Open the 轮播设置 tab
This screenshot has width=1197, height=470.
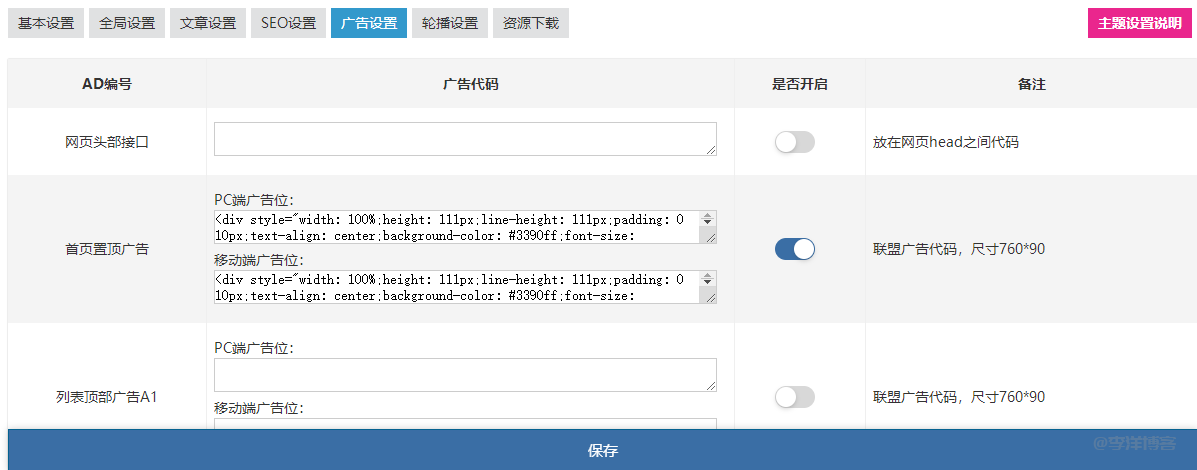[450, 23]
